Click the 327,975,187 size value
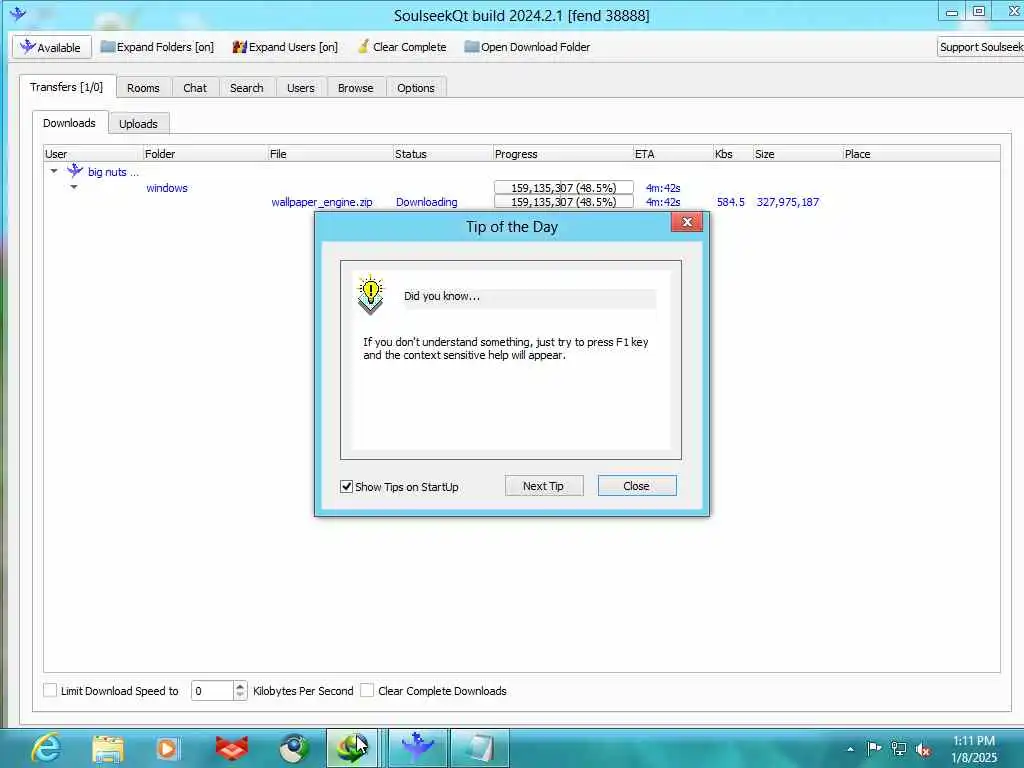This screenshot has height=768, width=1024. [788, 202]
